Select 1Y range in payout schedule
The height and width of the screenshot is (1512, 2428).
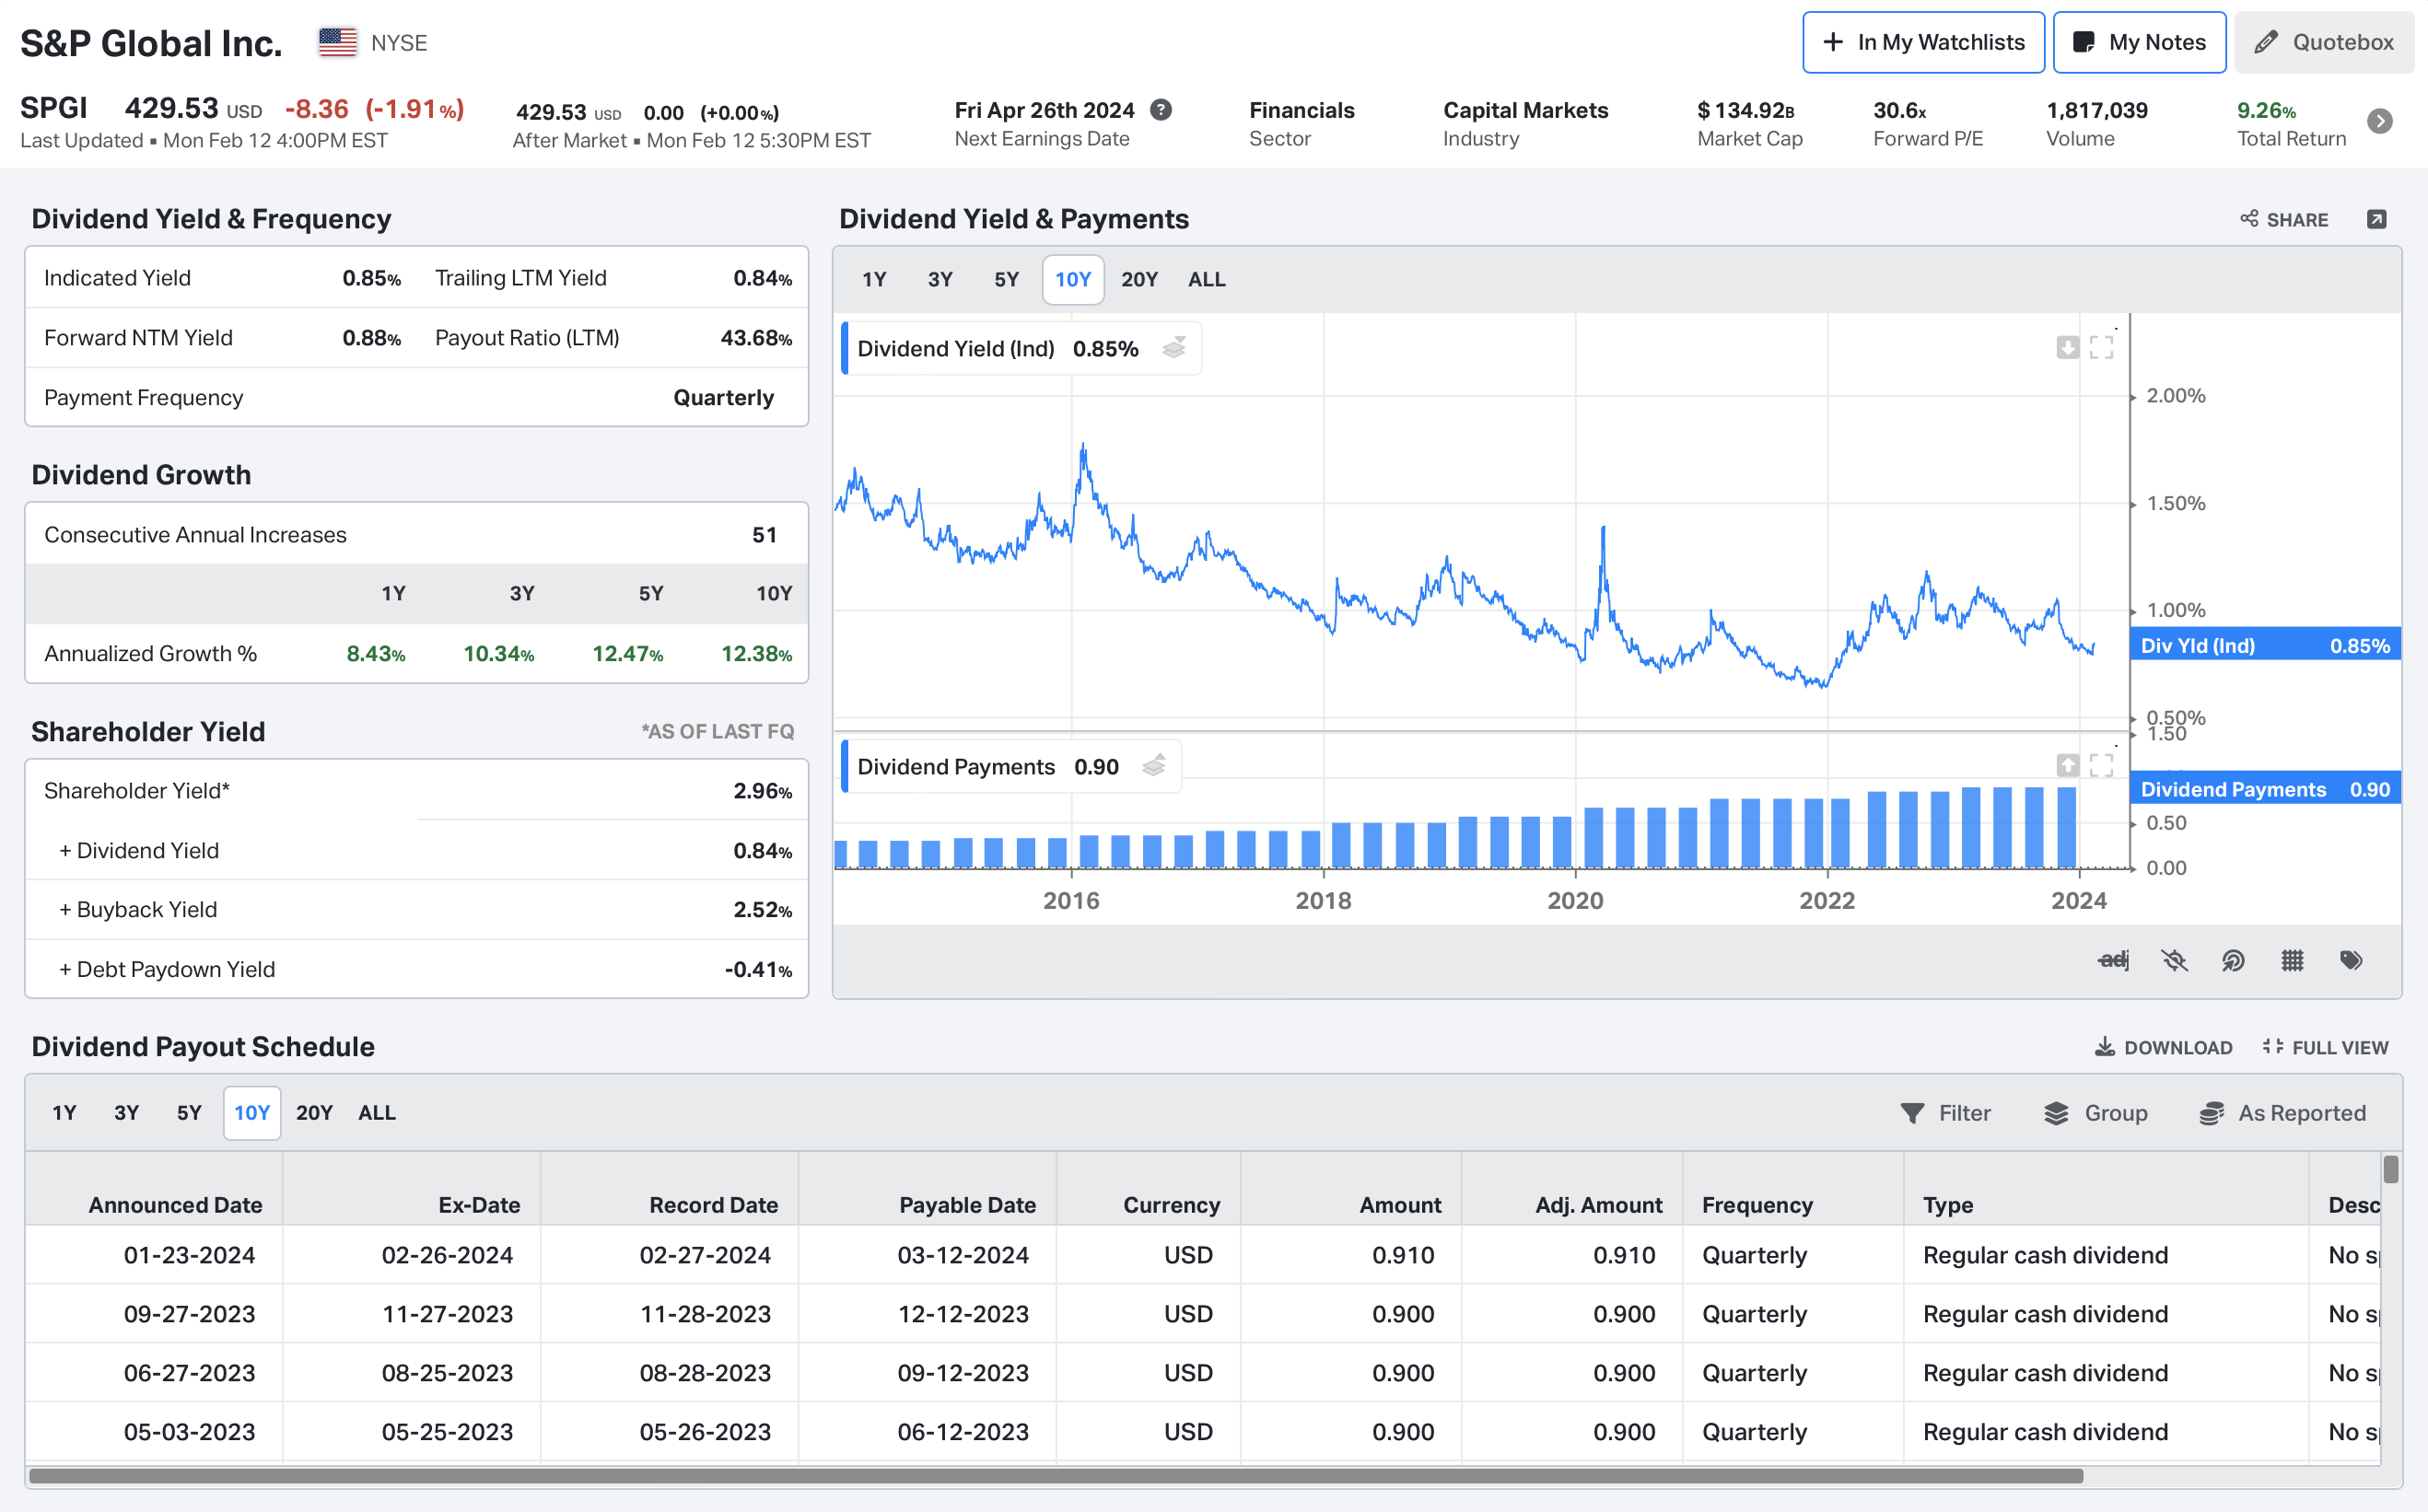tap(64, 1113)
